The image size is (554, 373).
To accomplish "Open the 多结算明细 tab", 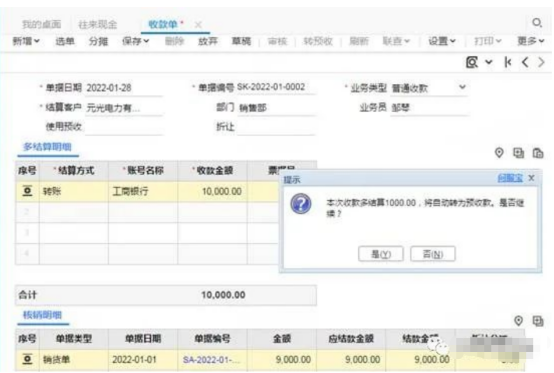I will (x=47, y=147).
